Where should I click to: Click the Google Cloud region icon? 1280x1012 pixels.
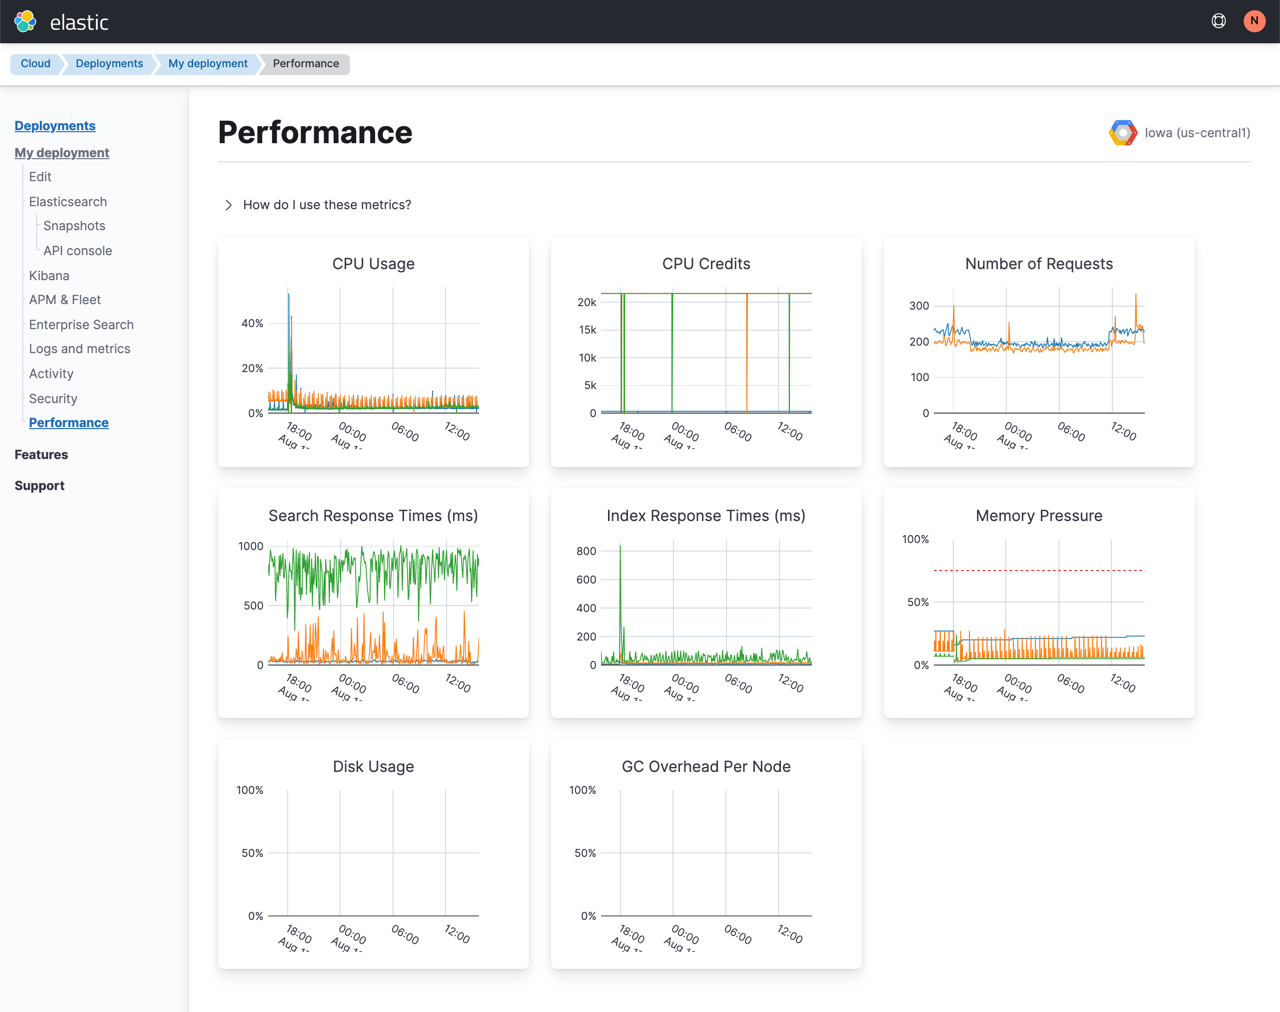point(1122,133)
